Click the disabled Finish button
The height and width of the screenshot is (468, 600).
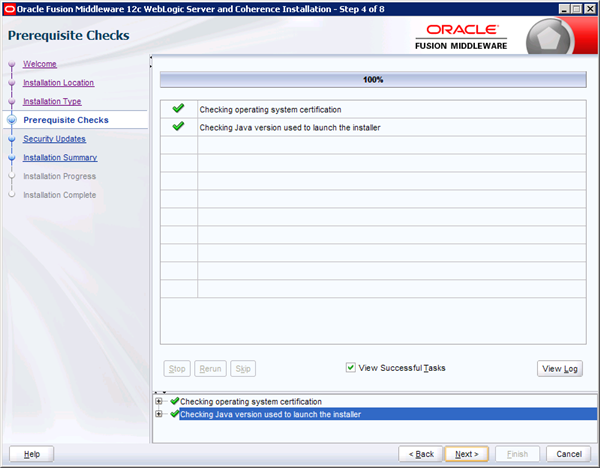[x=517, y=454]
